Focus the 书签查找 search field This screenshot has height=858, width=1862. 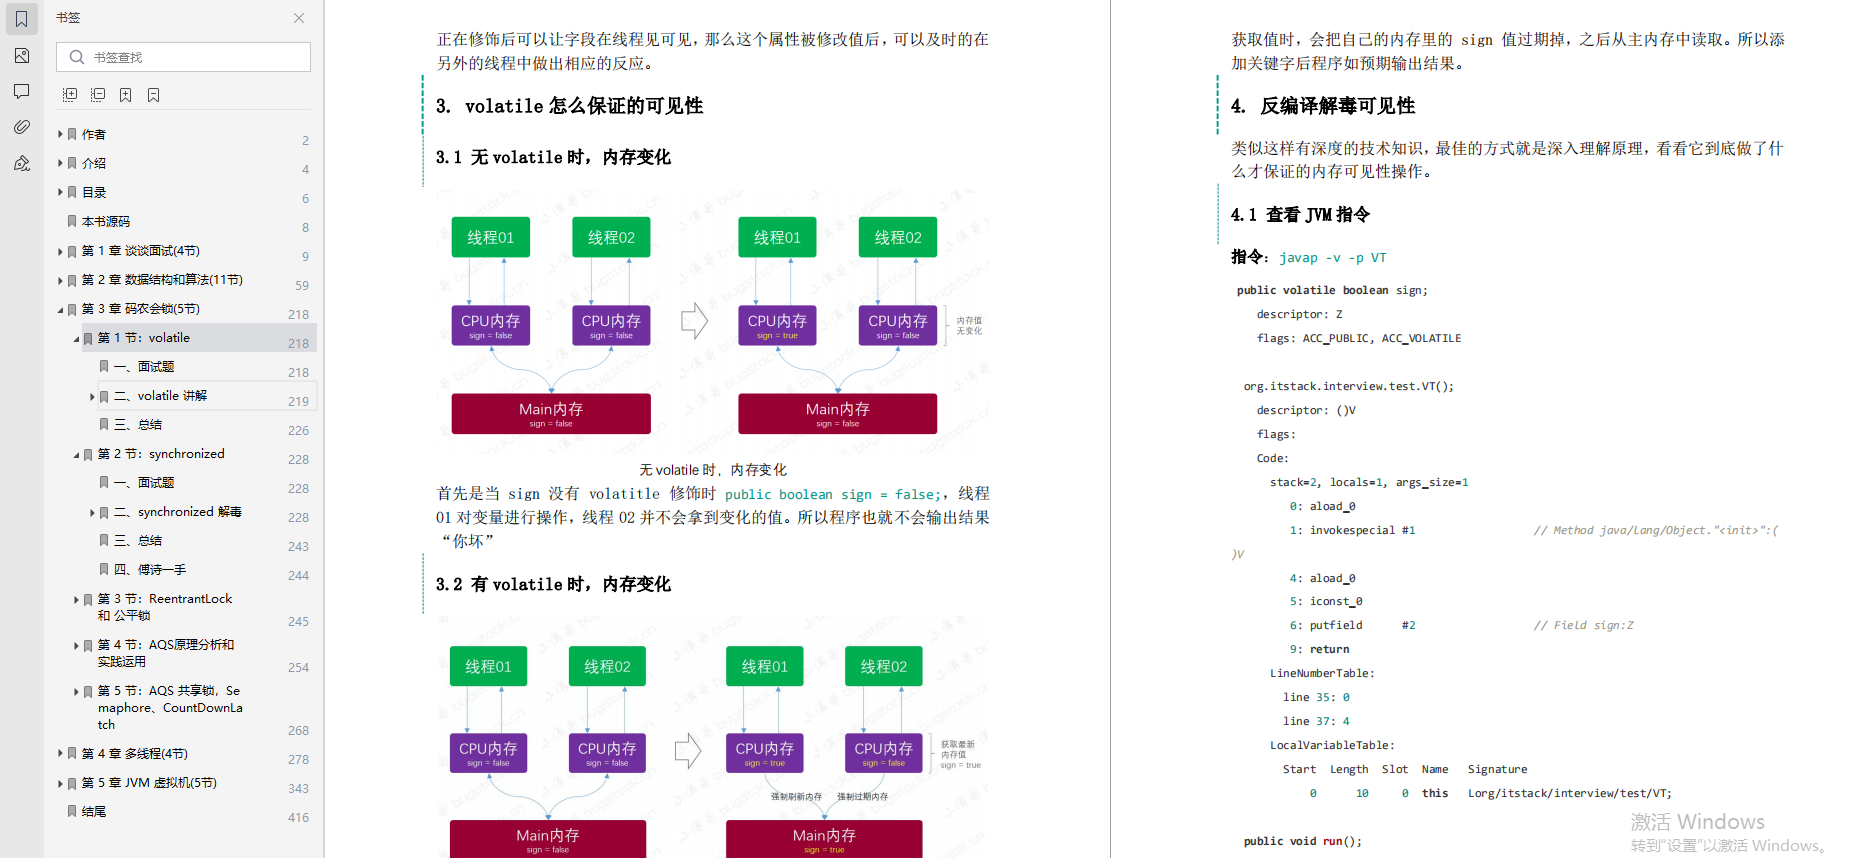pos(183,57)
